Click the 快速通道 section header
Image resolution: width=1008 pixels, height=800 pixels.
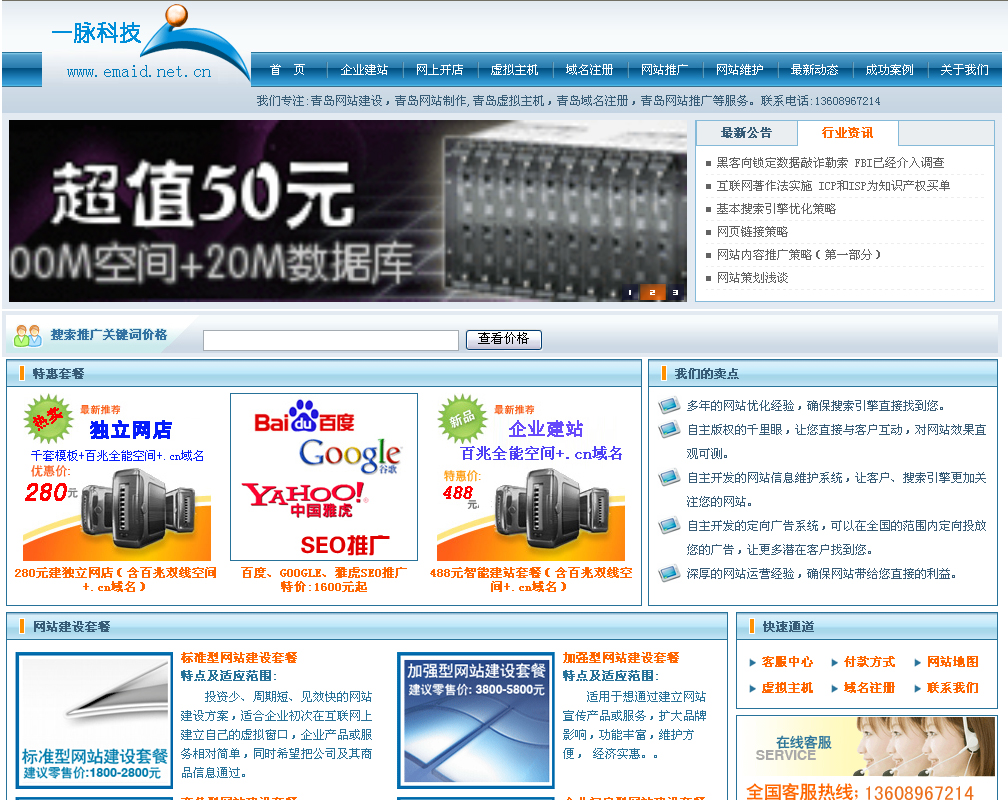[x=788, y=626]
